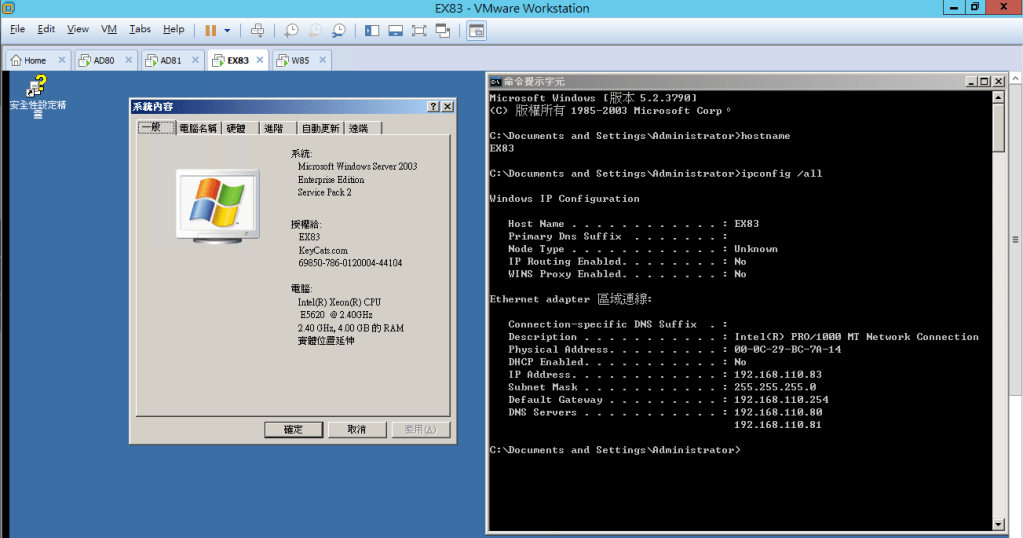This screenshot has height=538, width=1023.
Task: Open the snapshot manager icon
Action: pos(339,30)
